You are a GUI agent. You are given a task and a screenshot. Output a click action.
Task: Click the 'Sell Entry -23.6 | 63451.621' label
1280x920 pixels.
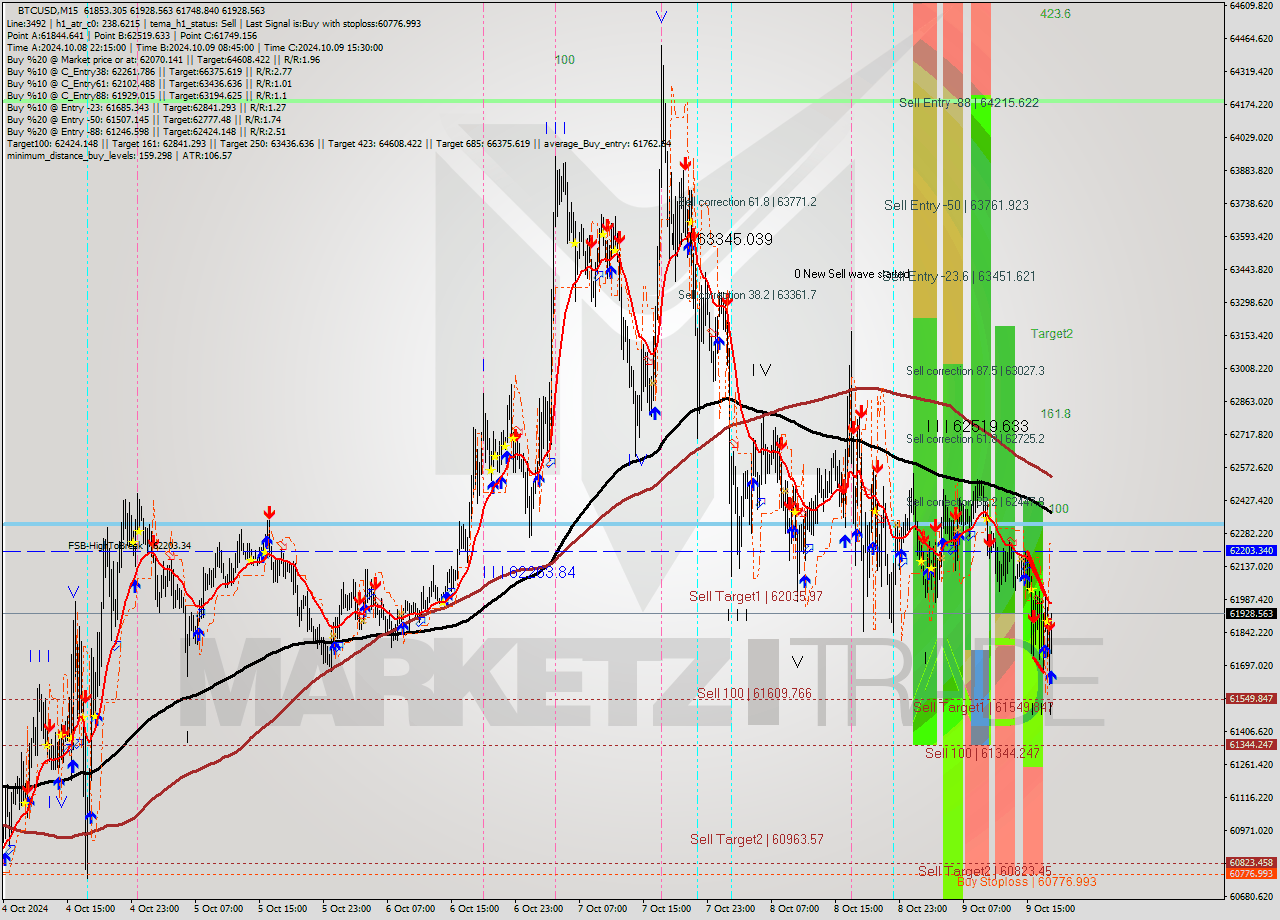958,277
